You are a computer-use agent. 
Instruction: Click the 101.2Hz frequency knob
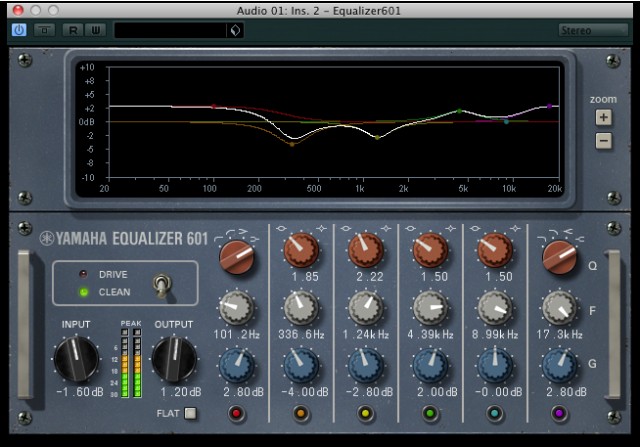pos(237,307)
